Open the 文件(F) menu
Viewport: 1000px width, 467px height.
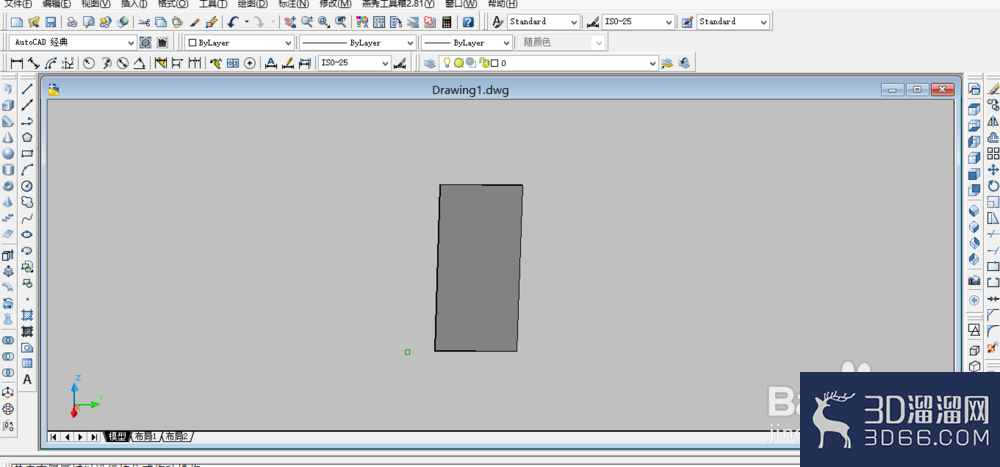(18, 4)
